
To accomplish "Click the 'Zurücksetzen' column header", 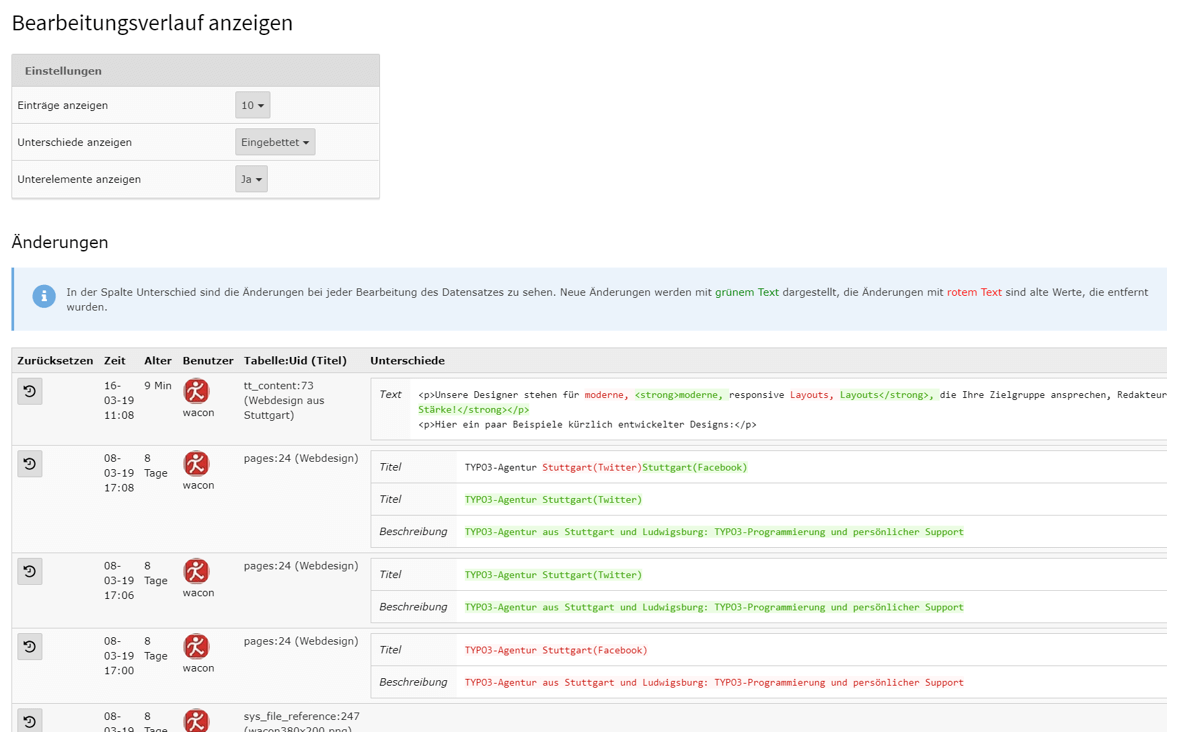I will click(x=55, y=361).
